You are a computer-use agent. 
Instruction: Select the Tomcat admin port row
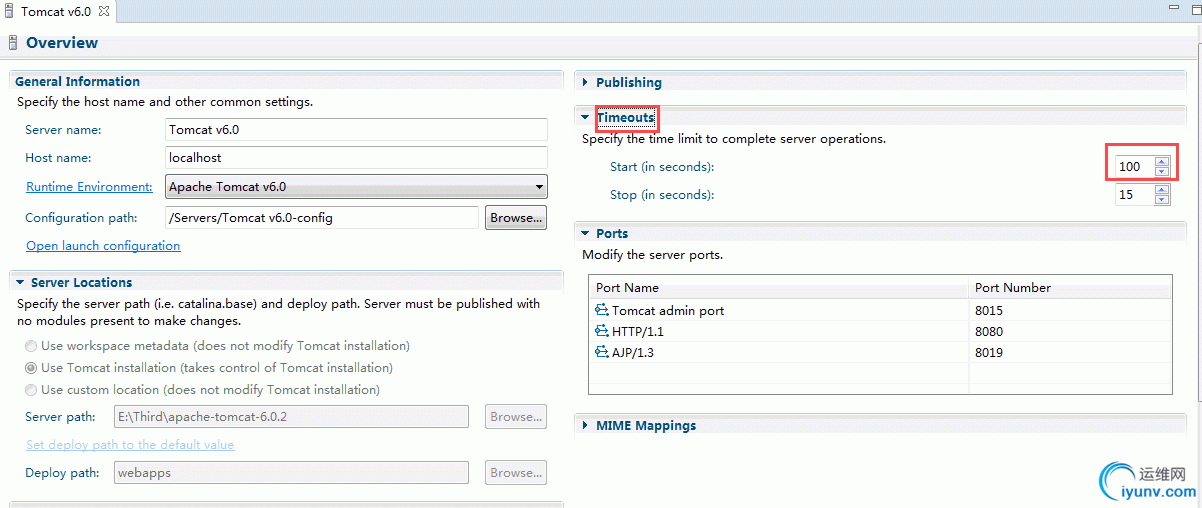pyautogui.click(x=880, y=310)
